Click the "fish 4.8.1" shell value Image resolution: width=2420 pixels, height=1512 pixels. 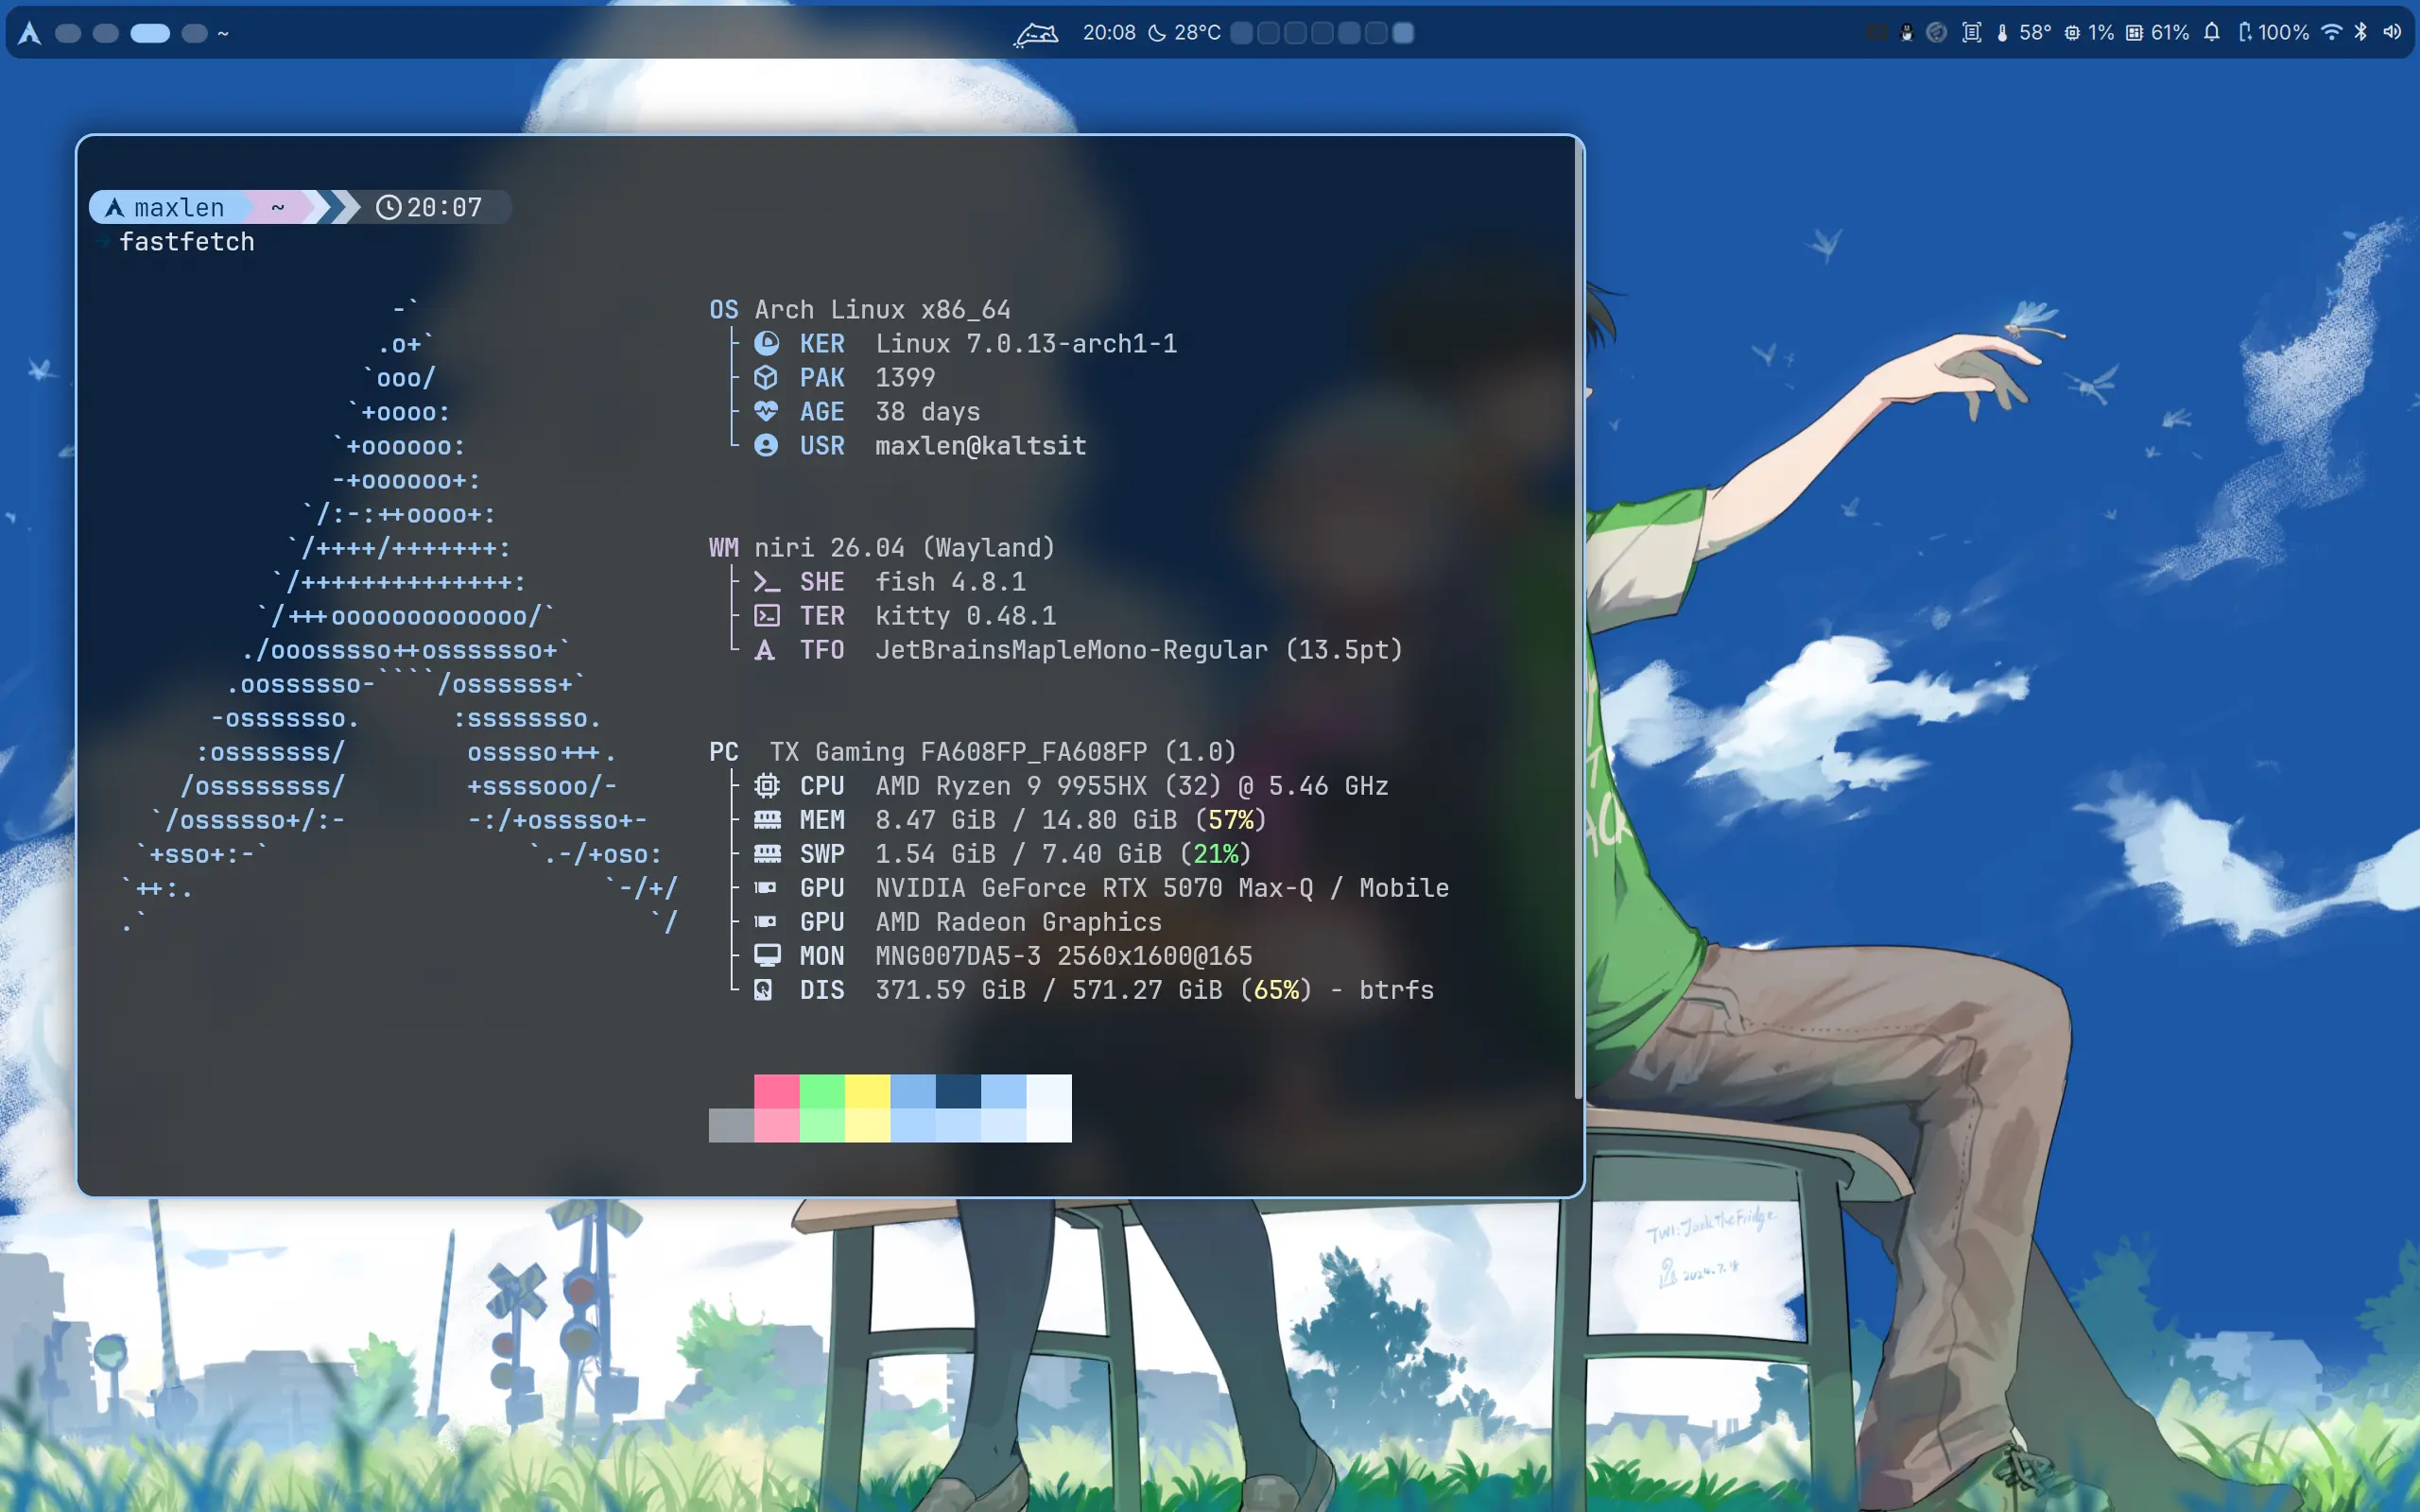coord(950,582)
